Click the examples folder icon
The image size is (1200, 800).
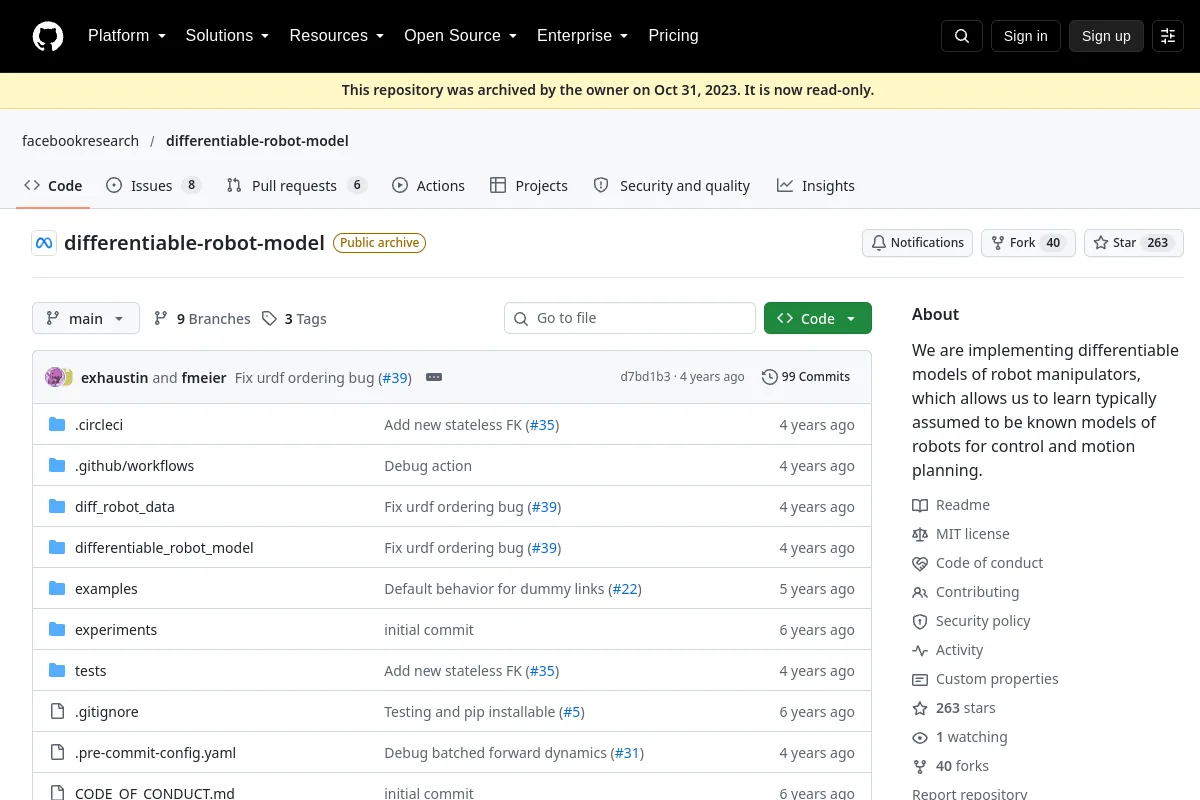57,589
